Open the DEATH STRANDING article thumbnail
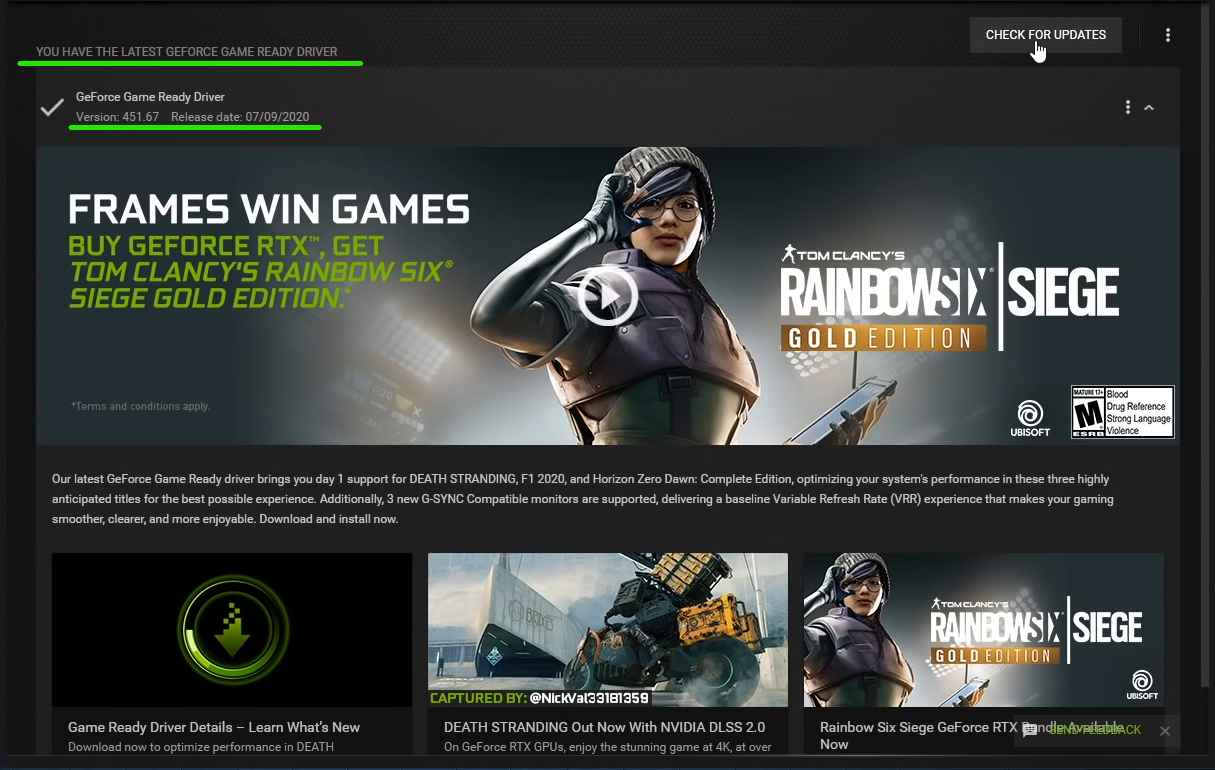Screen dimensions: 1215x770 tap(608, 630)
